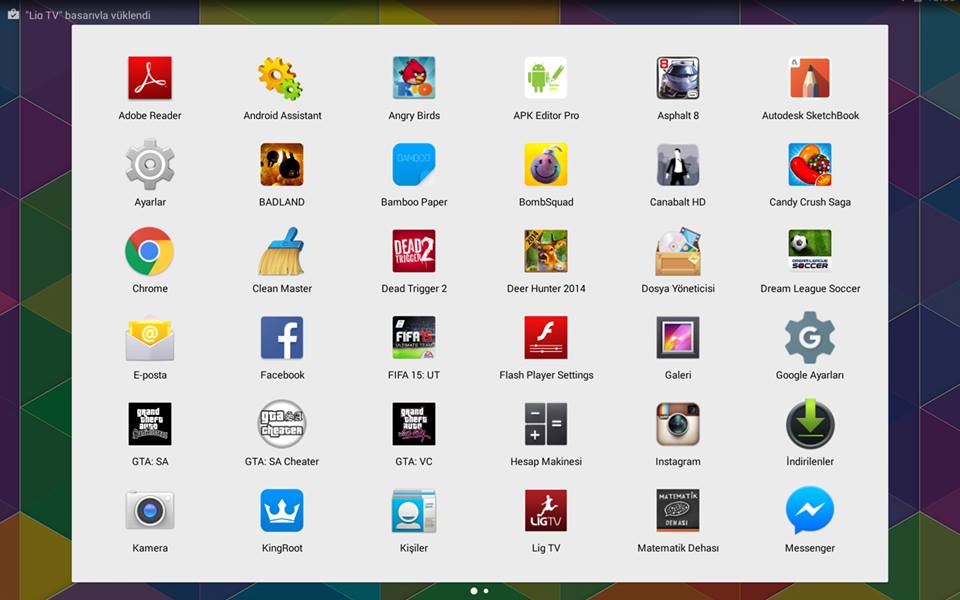This screenshot has height=600, width=960.
Task: Tap "Lig TV" başarıyla yüklendi notification text
Action: [88, 15]
